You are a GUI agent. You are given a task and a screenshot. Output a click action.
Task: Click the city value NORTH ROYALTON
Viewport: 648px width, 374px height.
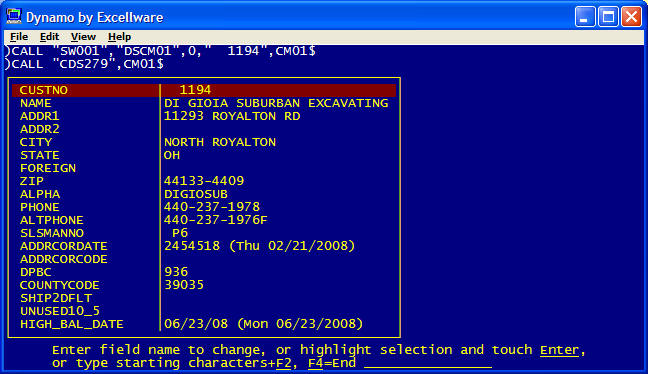point(220,142)
